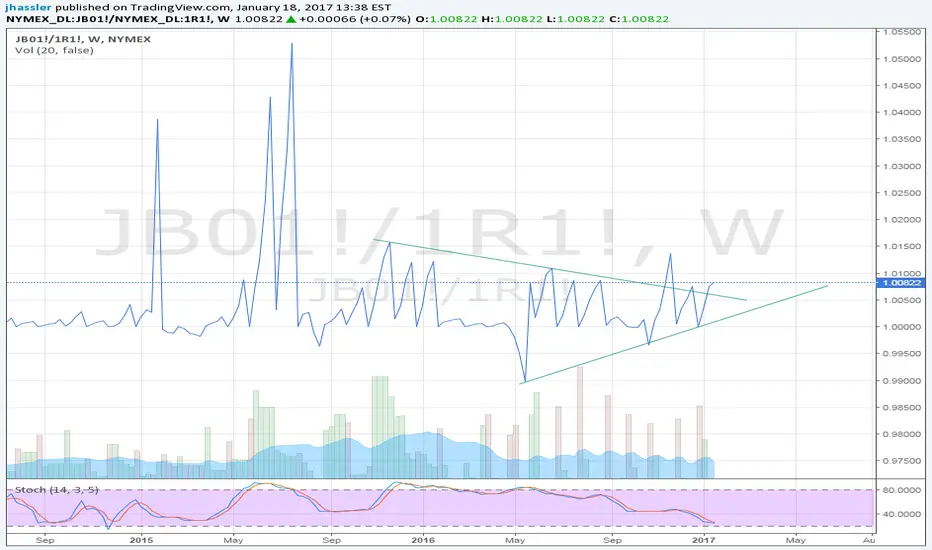Click the May 2016 low point near 0.99000
The width and height of the screenshot is (932, 550).
pyautogui.click(x=525, y=381)
